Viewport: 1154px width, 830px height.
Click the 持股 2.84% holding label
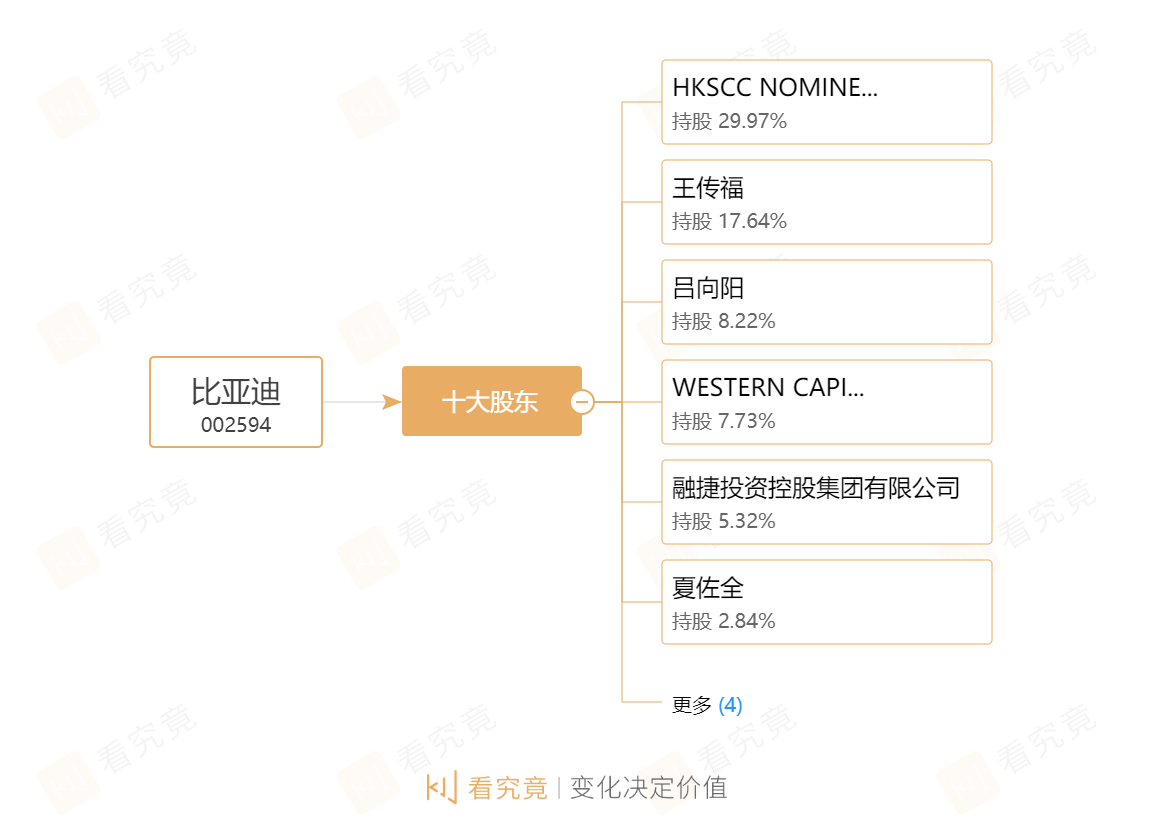point(723,621)
